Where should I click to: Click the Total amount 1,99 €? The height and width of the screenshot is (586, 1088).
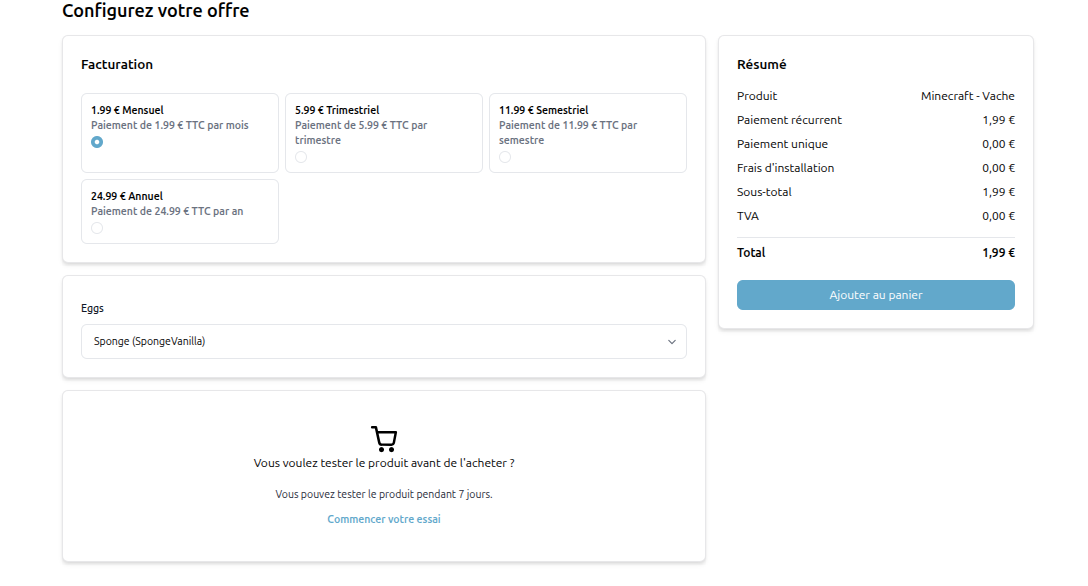point(998,253)
